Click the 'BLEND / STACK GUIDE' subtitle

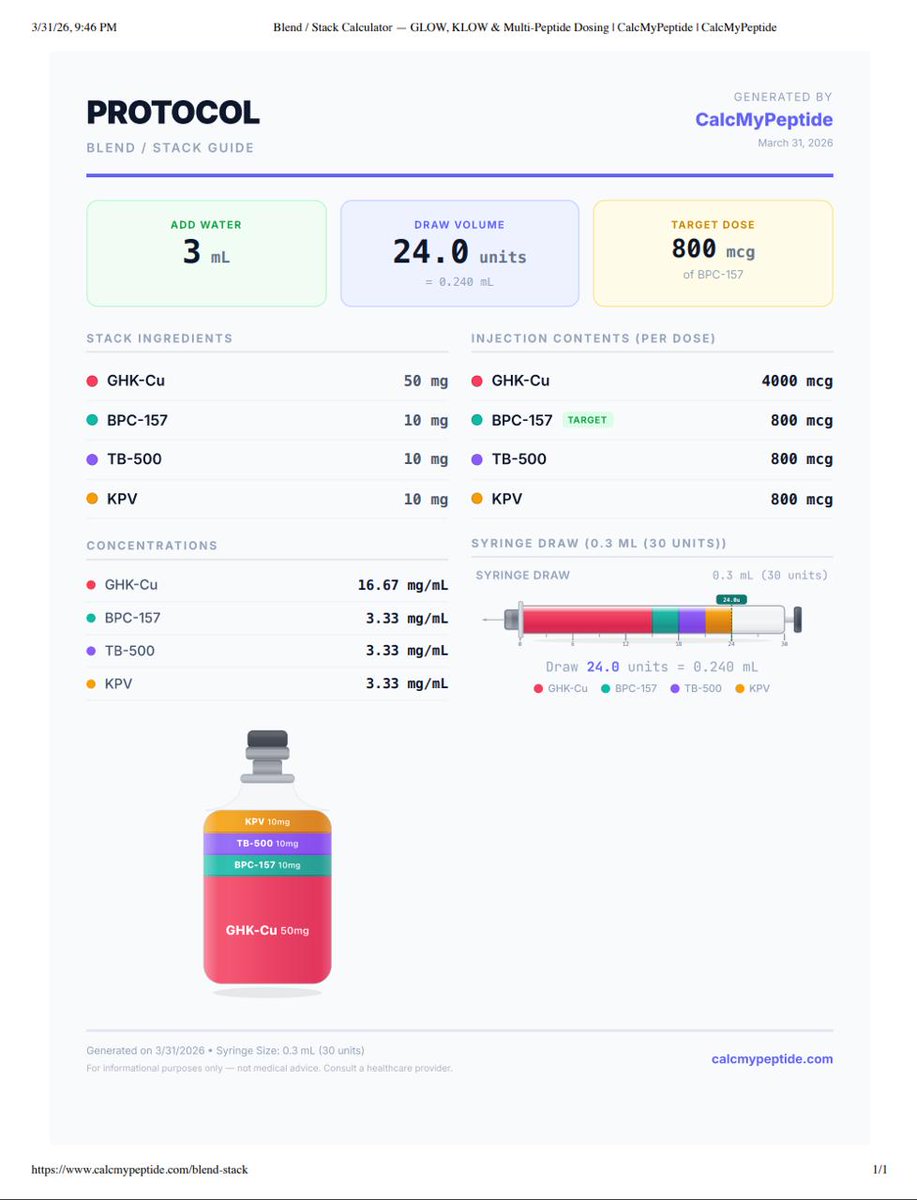170,148
